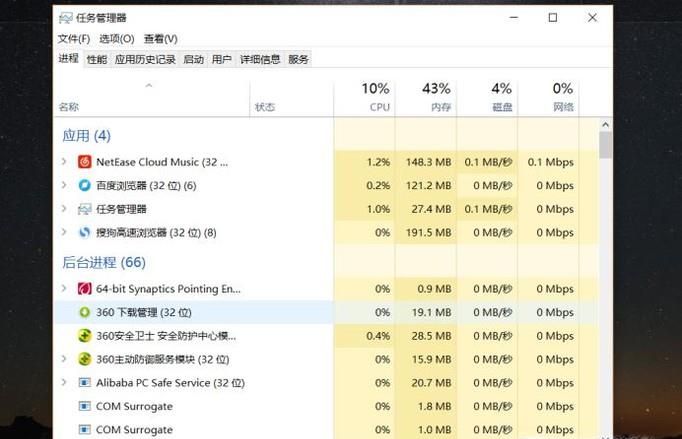Image resolution: width=682 pixels, height=439 pixels.
Task: Expand the NetEase Cloud Music process group
Action: (64, 161)
